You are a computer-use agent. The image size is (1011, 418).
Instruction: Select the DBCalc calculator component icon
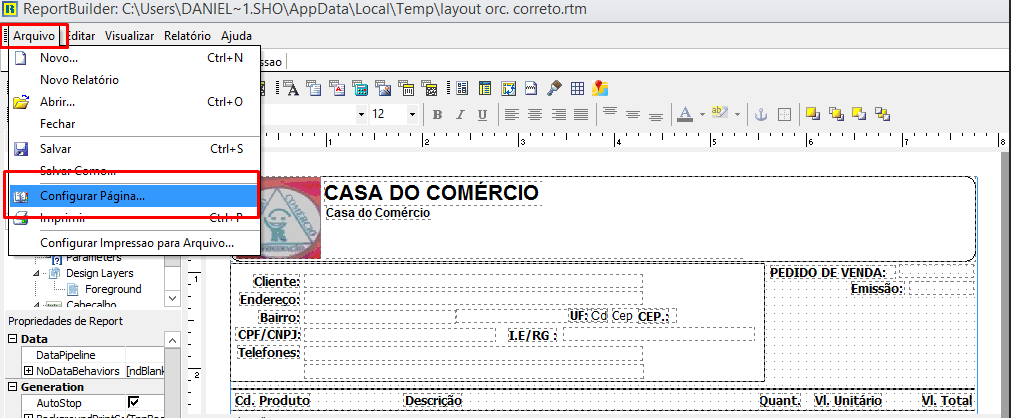click(x=360, y=88)
